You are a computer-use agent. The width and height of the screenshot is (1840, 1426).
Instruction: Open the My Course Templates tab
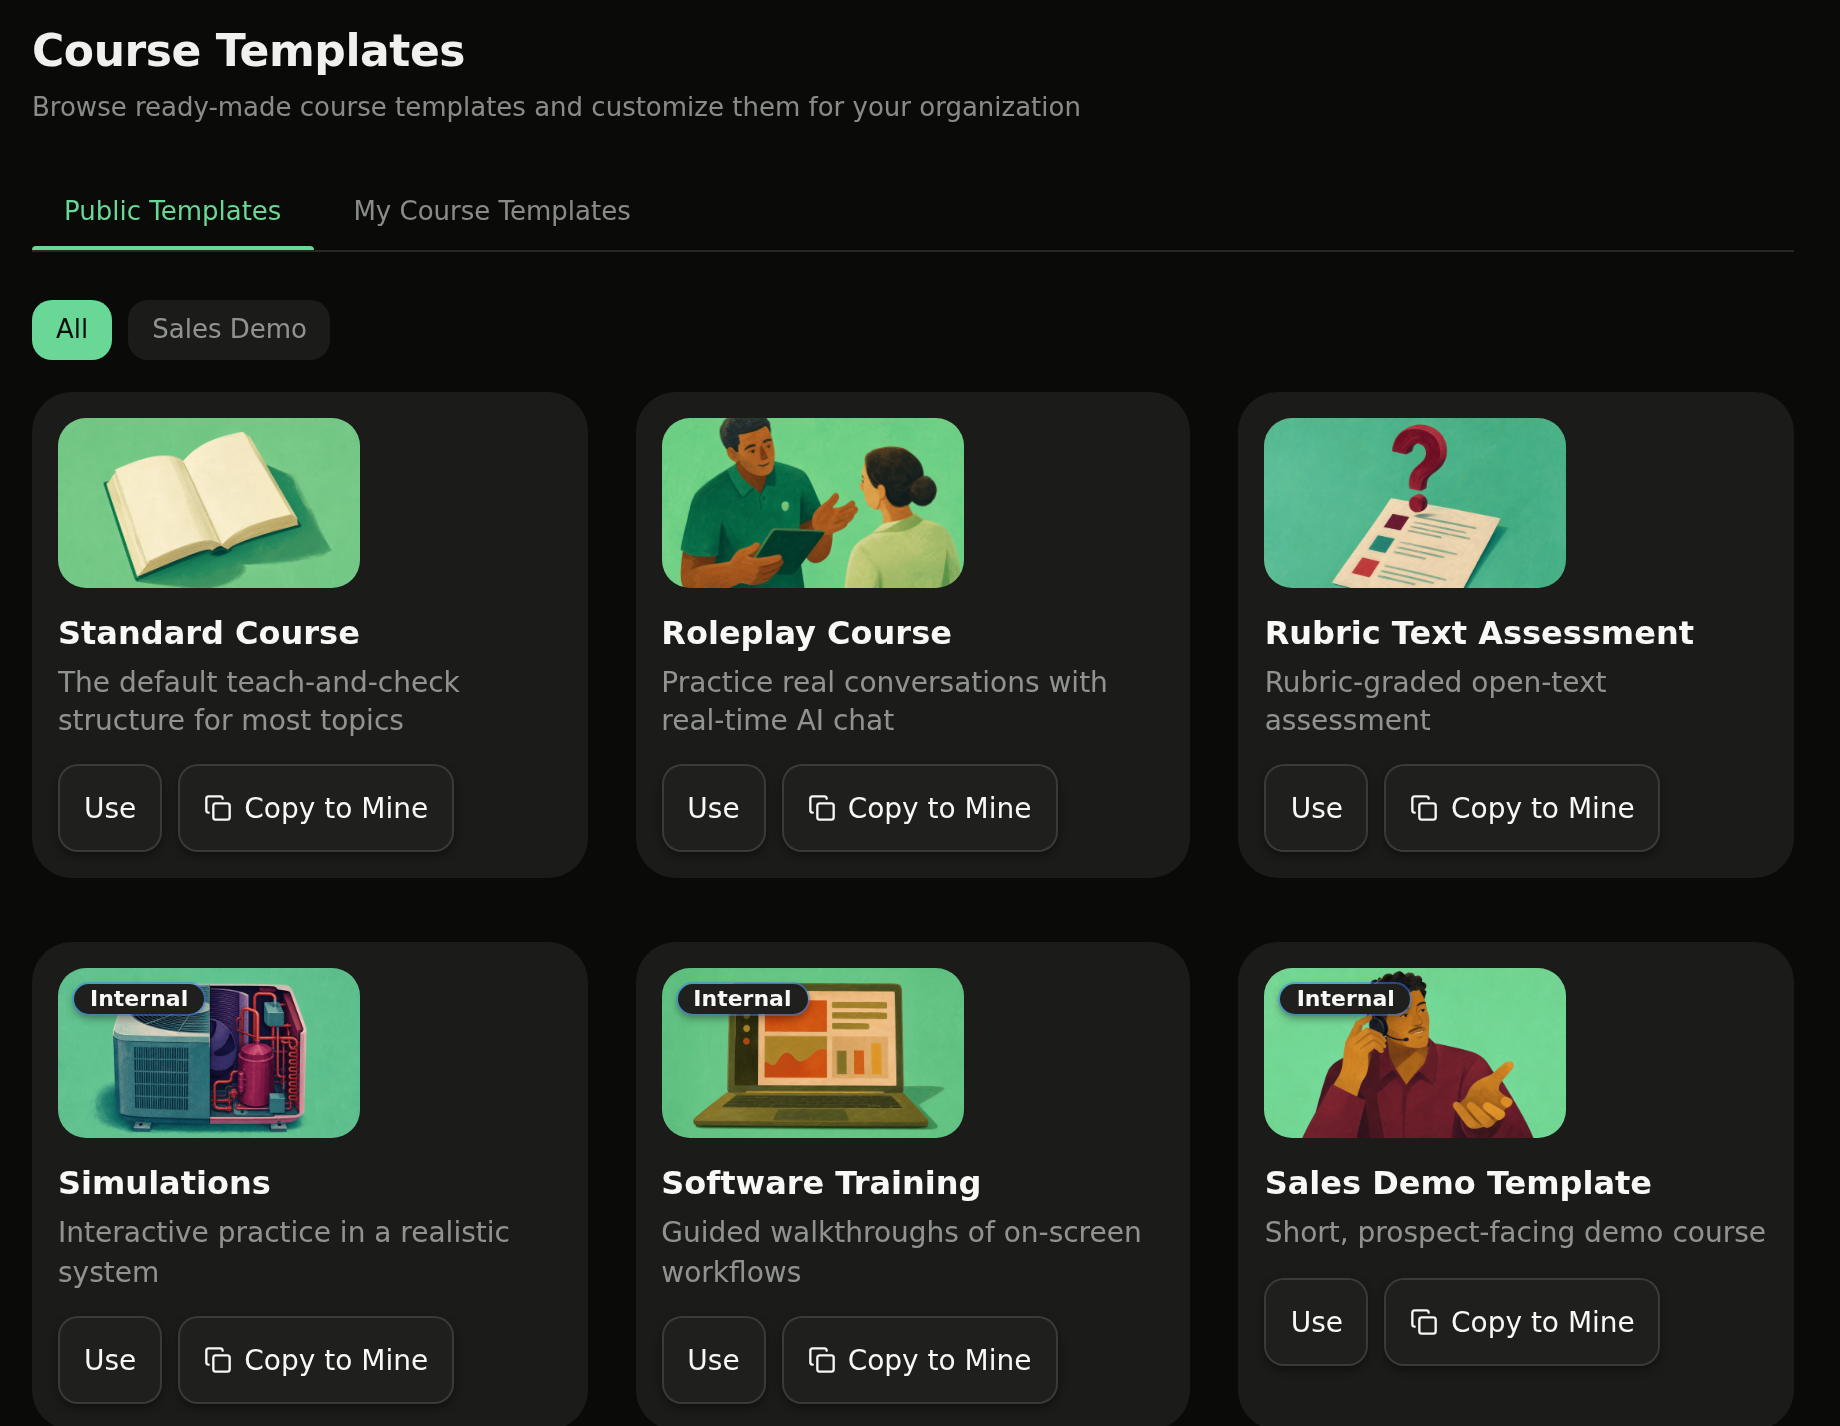pyautogui.click(x=492, y=211)
